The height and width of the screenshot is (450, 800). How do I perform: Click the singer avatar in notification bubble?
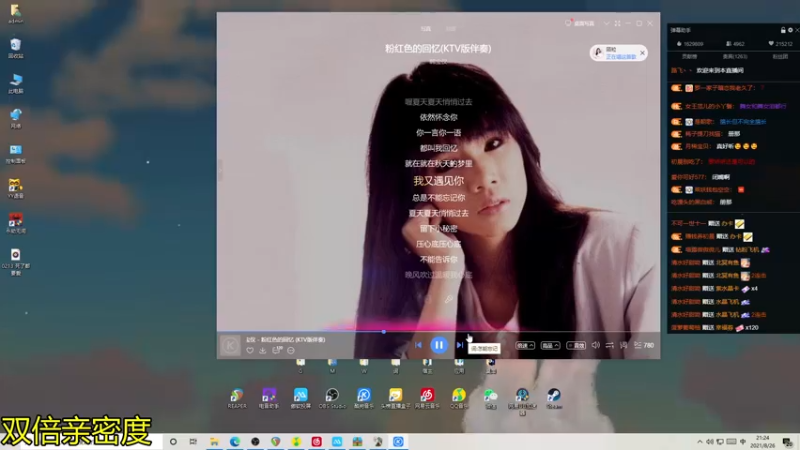(x=598, y=53)
